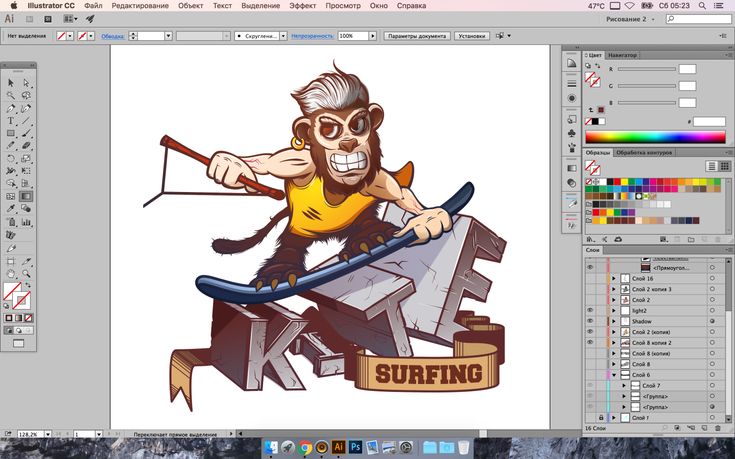Click the color spectrum bar
Image resolution: width=735 pixels, height=459 pixels.
[x=655, y=137]
